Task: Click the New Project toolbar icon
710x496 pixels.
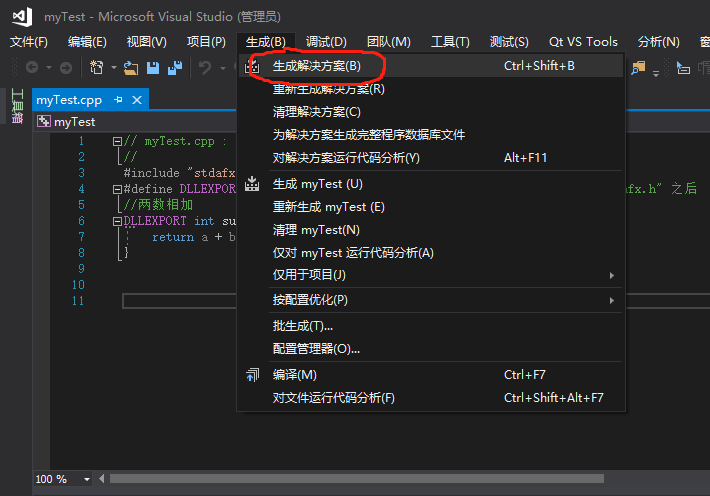Action: coord(96,67)
